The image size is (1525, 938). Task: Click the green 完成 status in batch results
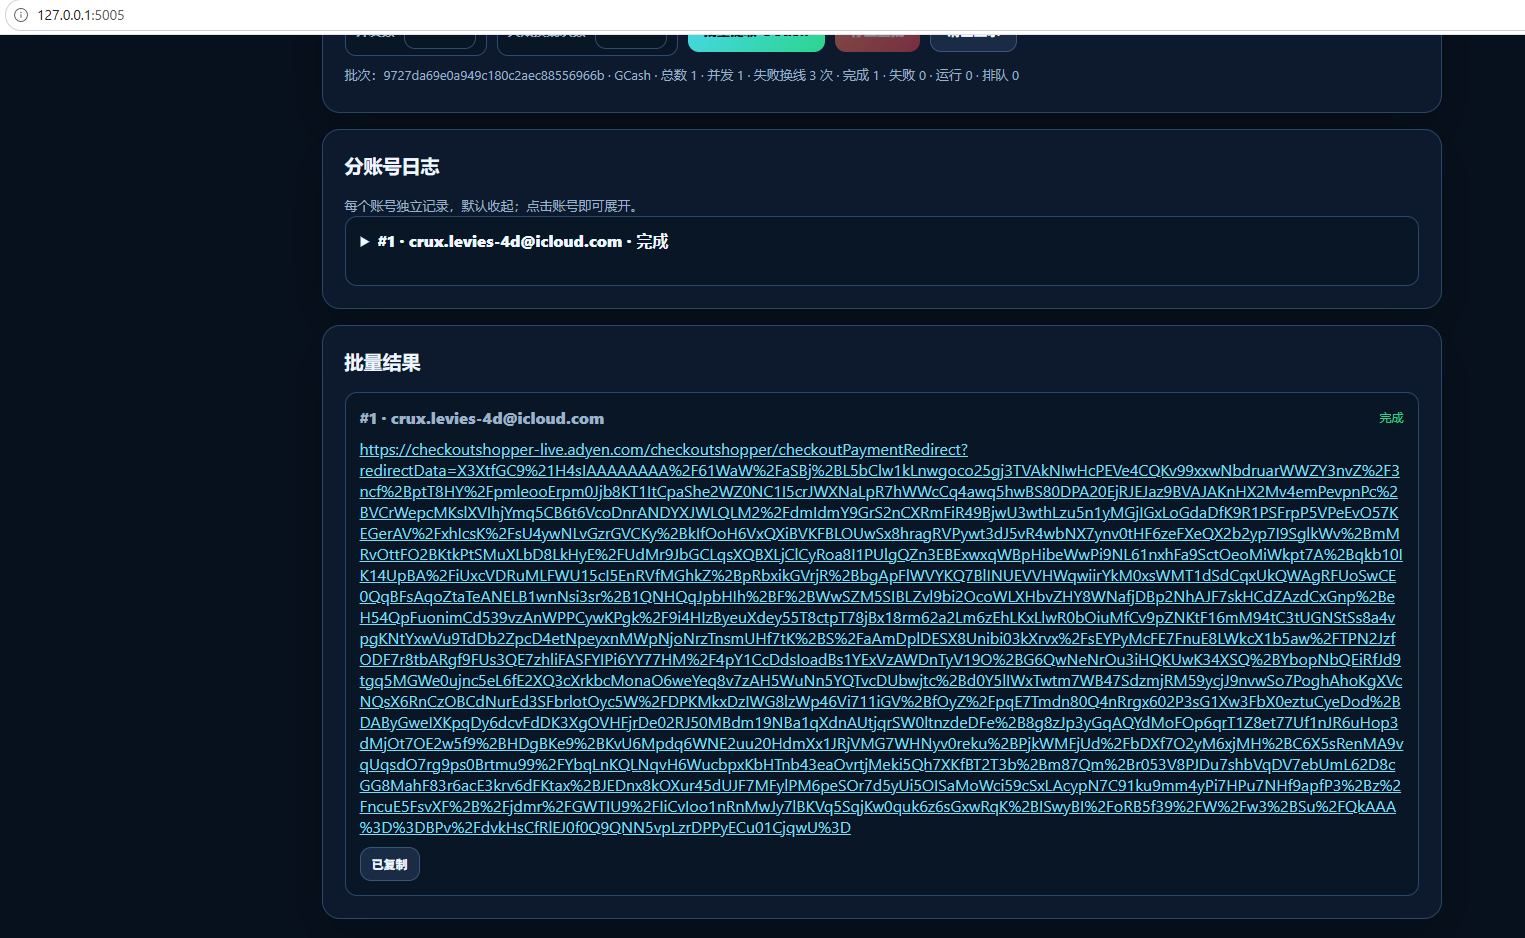click(x=1391, y=418)
